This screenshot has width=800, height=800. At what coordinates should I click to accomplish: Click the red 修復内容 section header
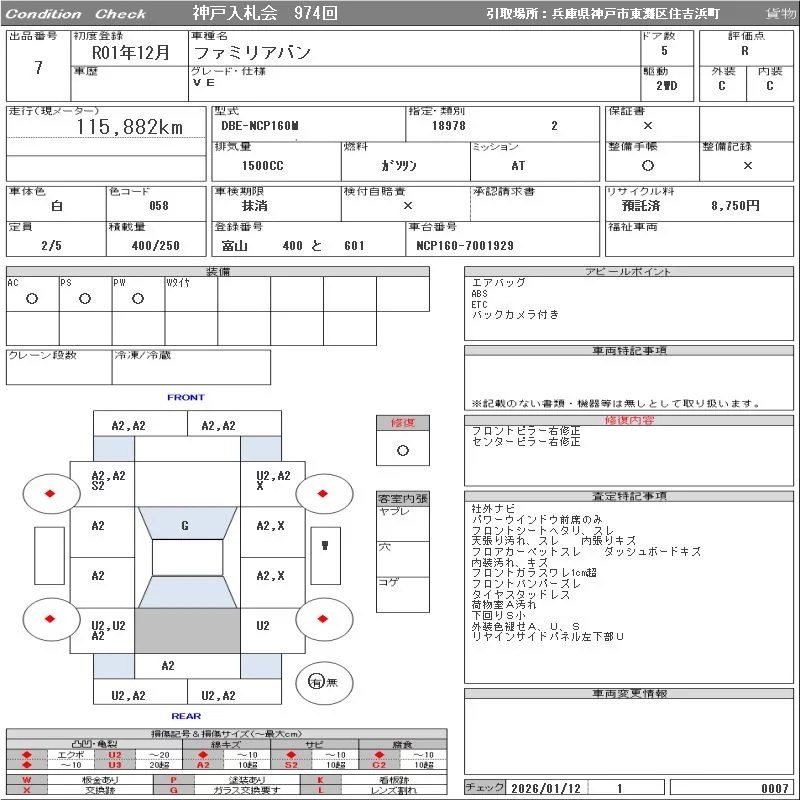tap(629, 420)
